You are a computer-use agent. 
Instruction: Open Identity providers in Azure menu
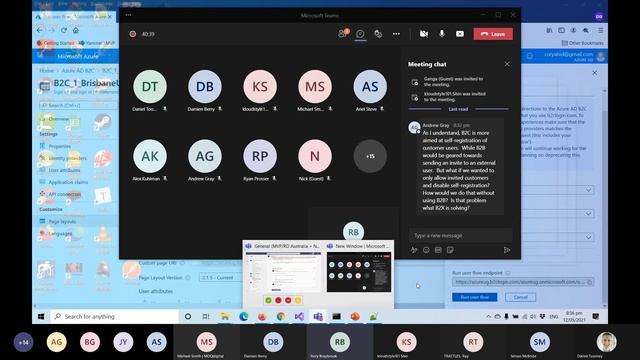coord(67,158)
